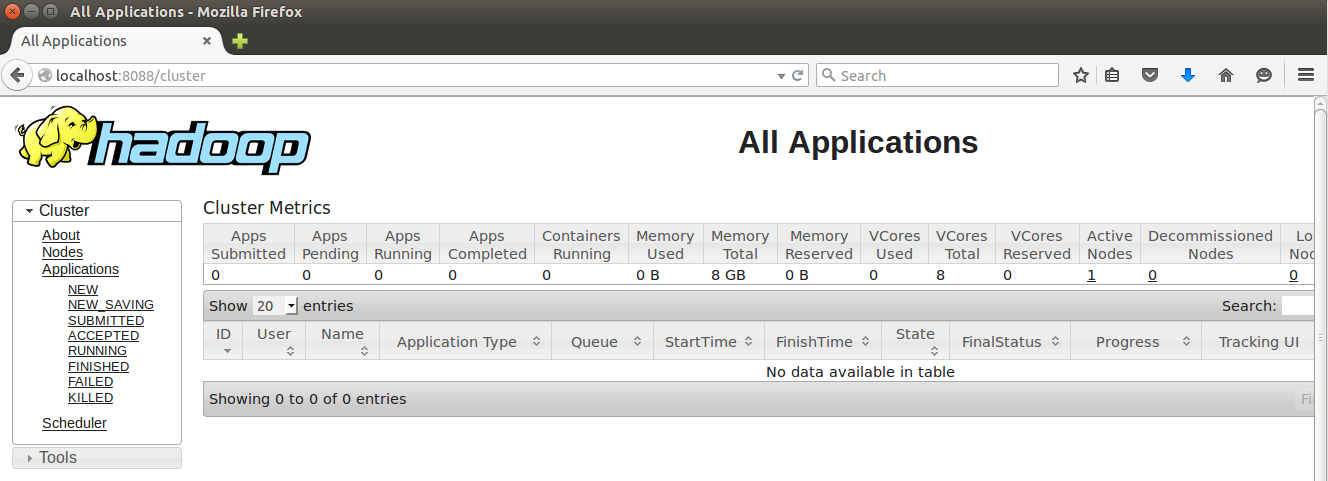Click 'No data available in table' text
Screen dimensions: 1328x481
click(860, 372)
